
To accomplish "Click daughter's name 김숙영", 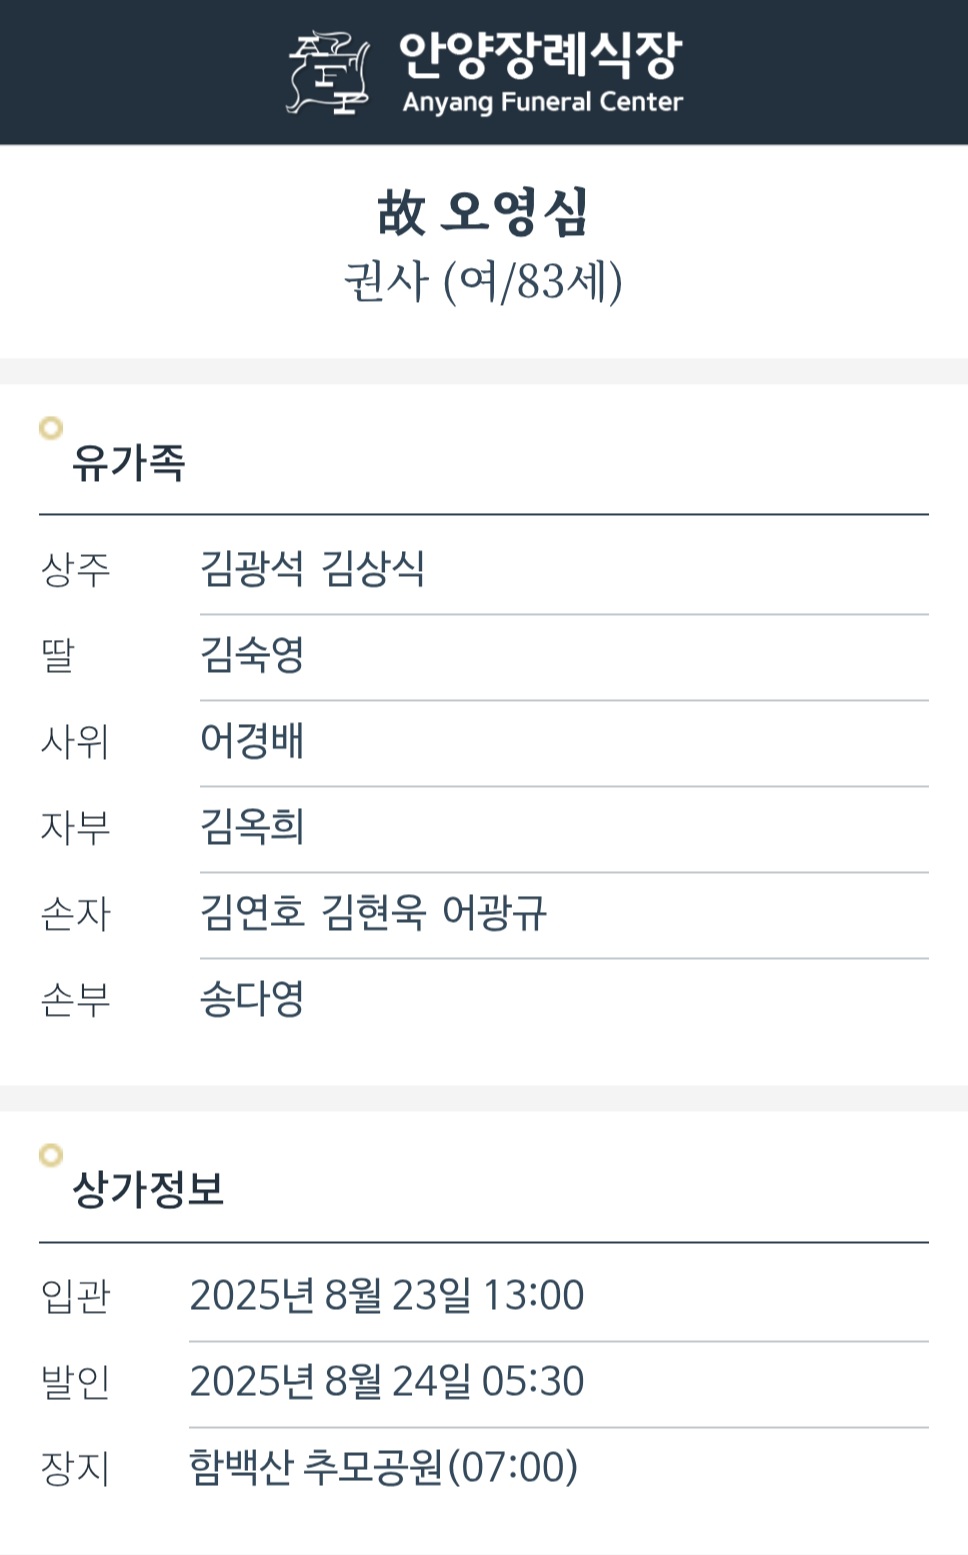I will [x=252, y=655].
